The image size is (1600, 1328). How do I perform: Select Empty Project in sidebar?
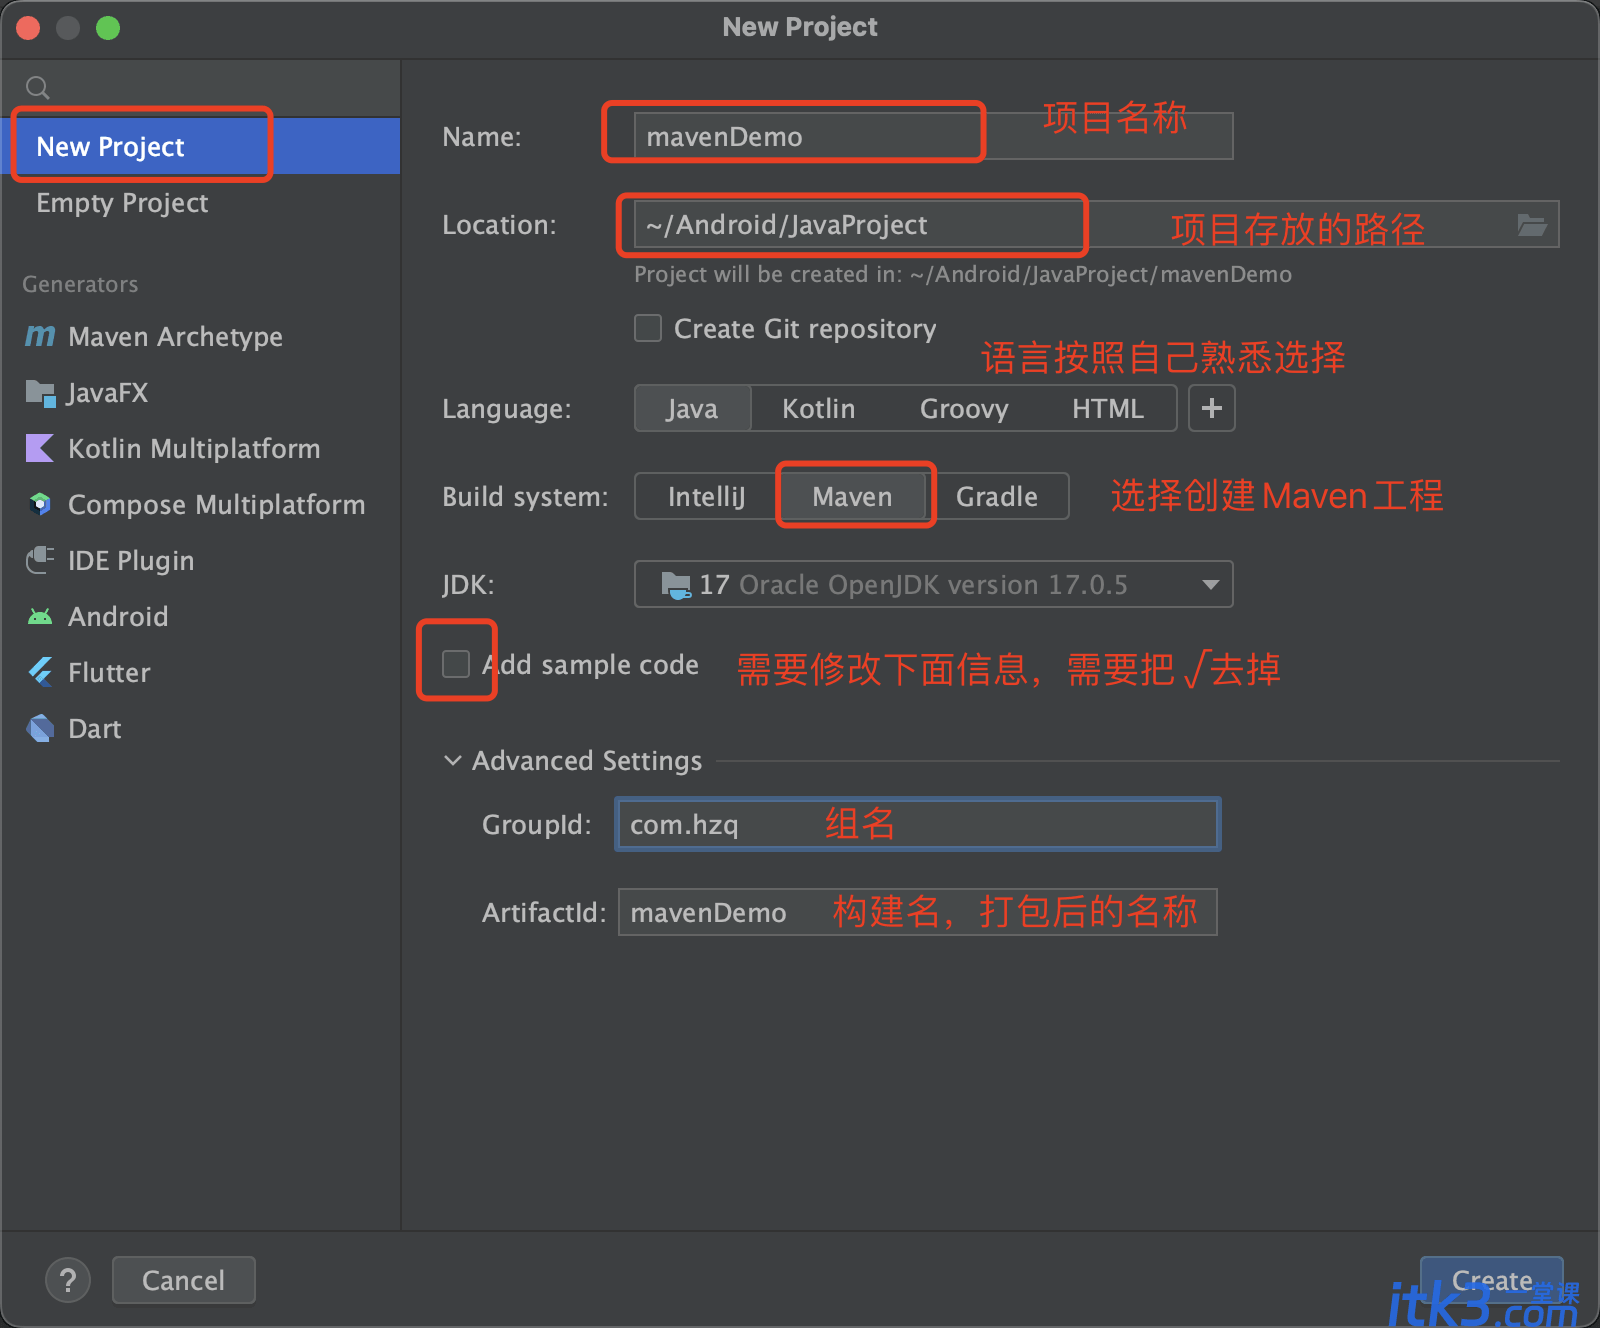click(200, 202)
